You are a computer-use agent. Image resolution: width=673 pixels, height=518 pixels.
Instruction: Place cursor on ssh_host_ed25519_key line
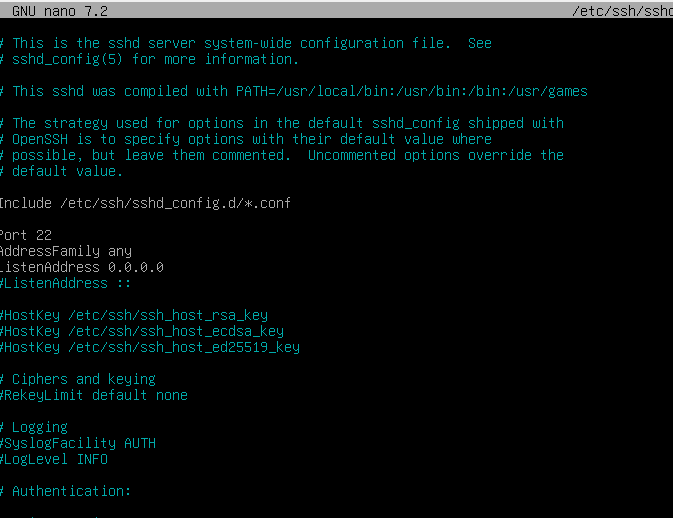pos(149,347)
